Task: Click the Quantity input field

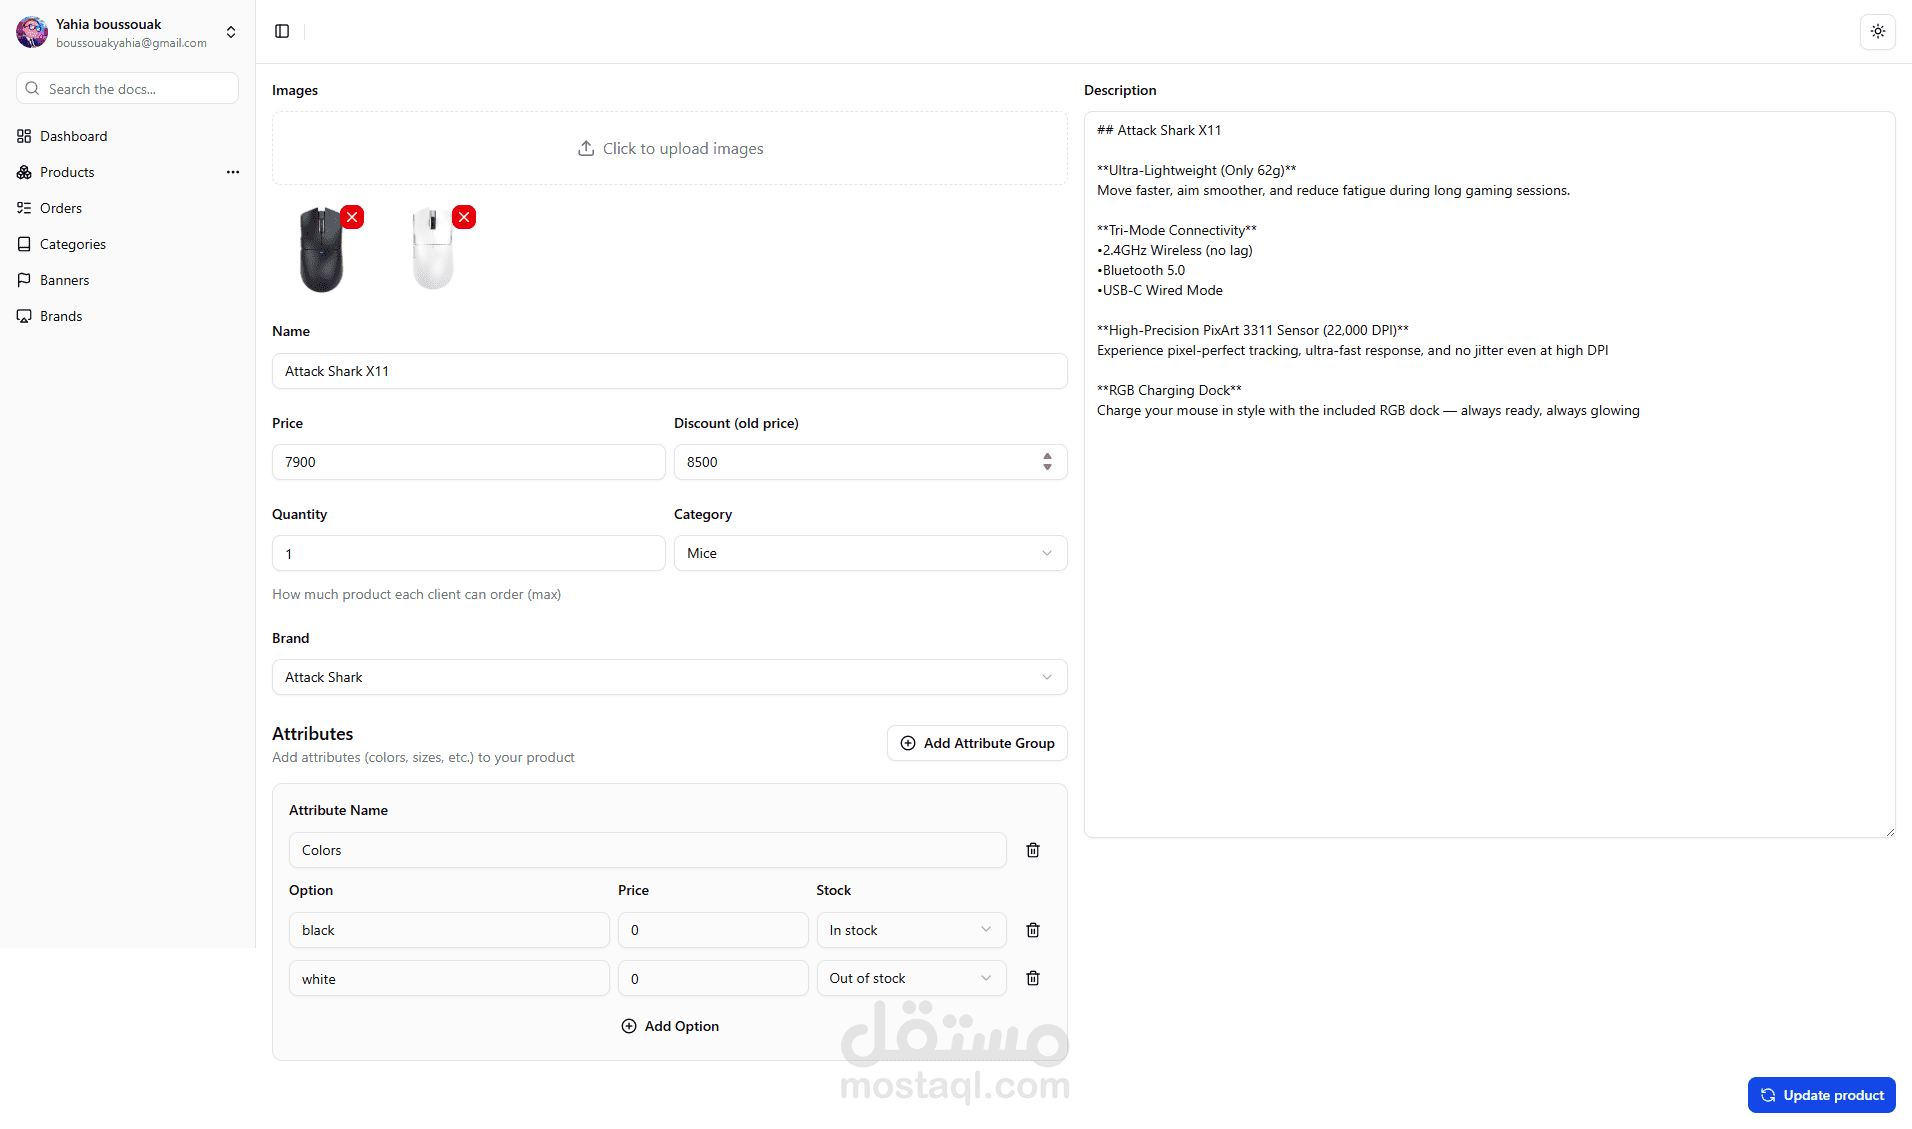Action: (468, 553)
